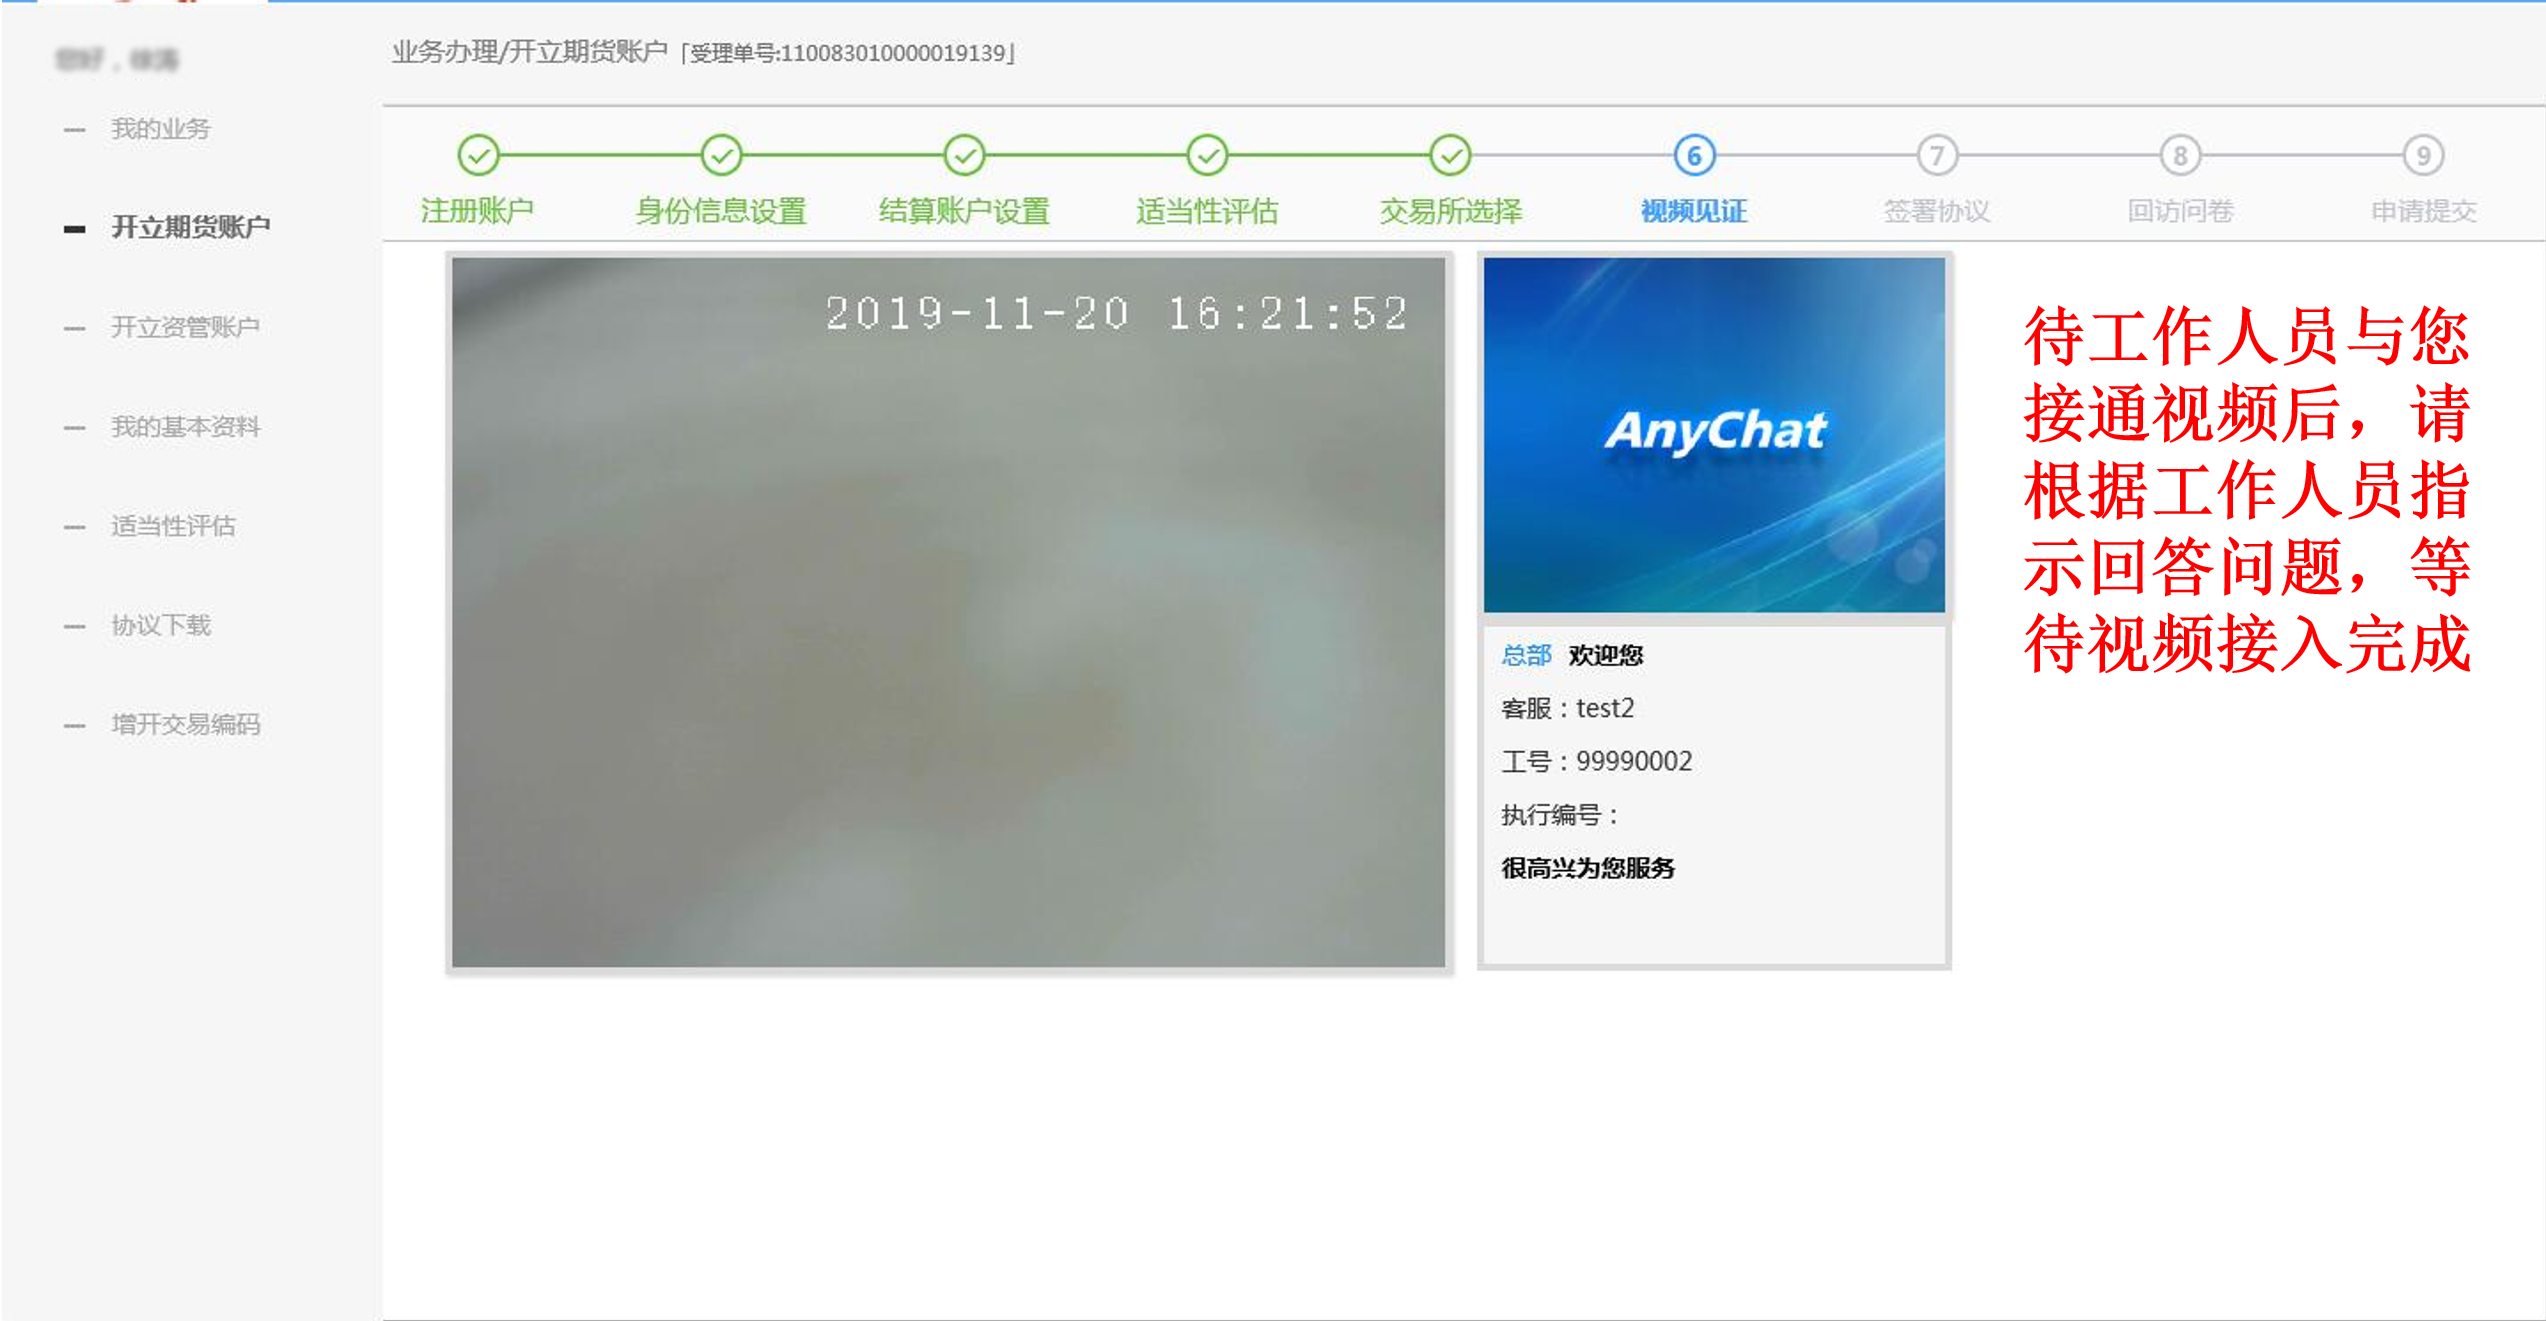2546x1321 pixels.
Task: Click step 8 circle 回访问卷
Action: (x=2180, y=155)
